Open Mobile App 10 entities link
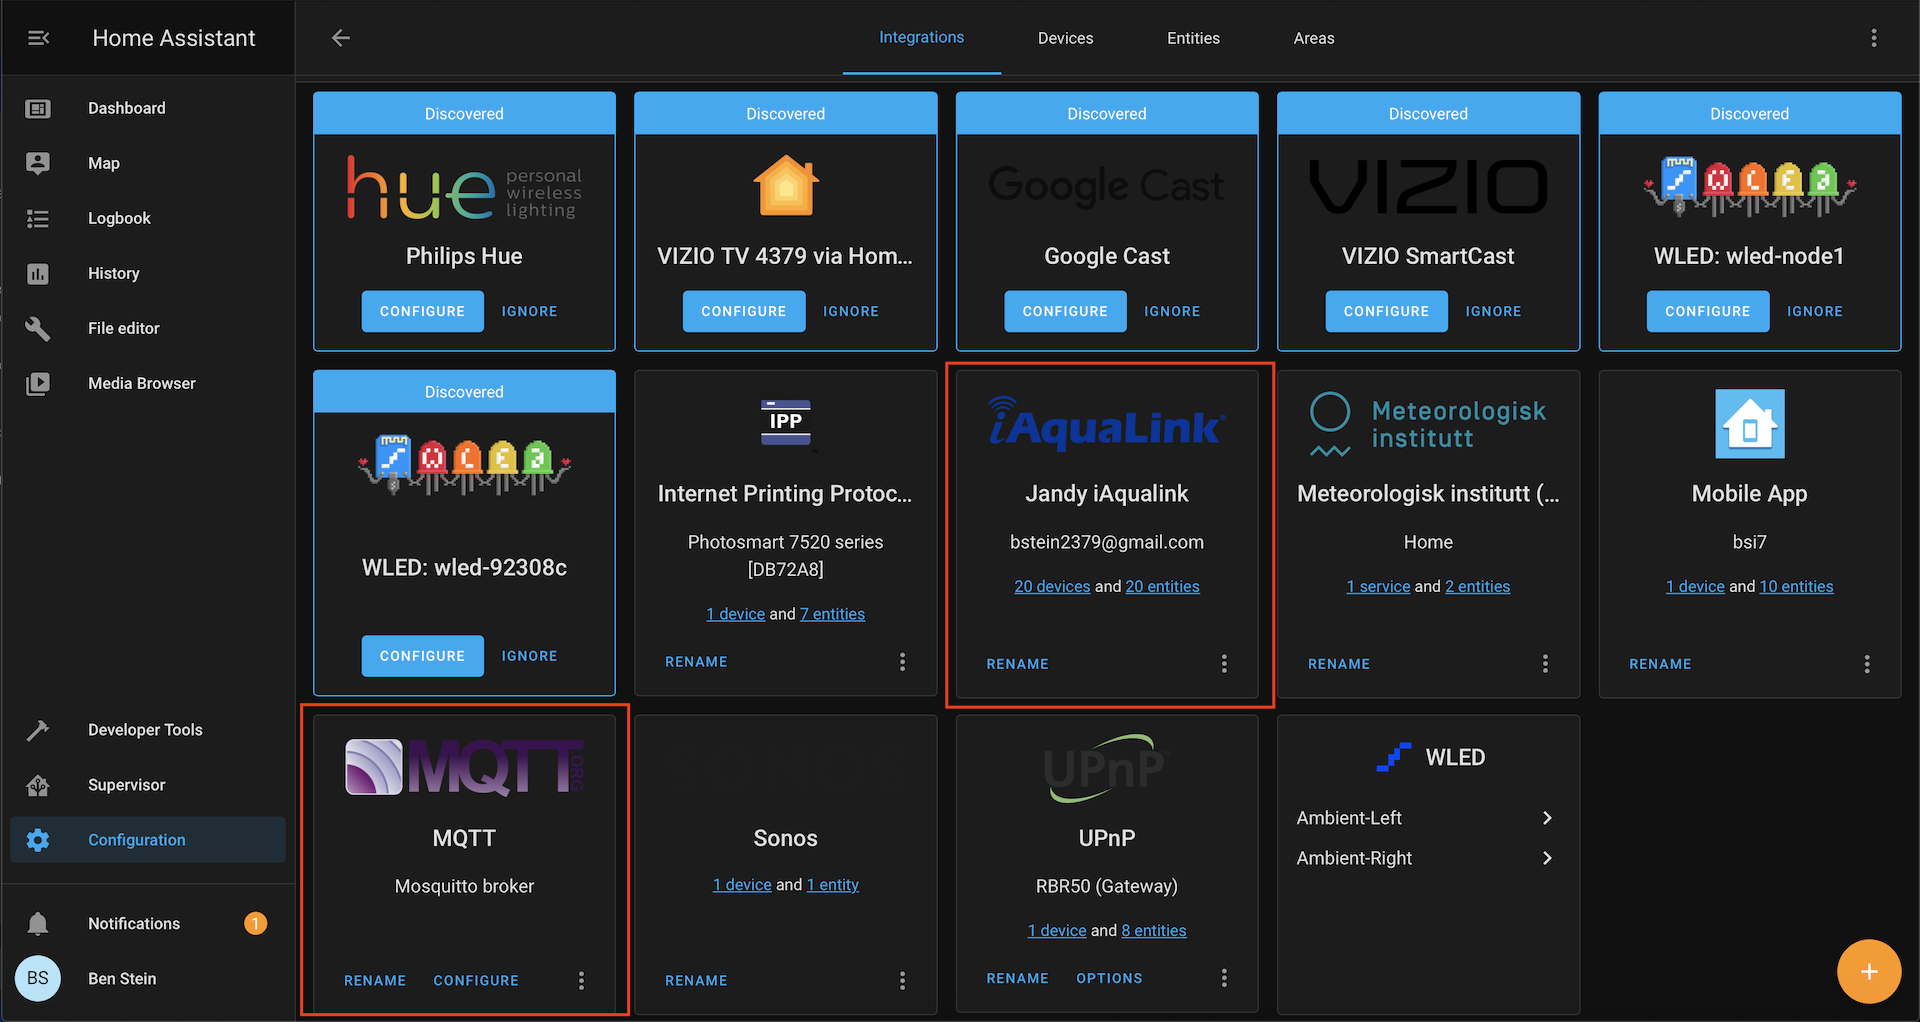 pos(1796,587)
